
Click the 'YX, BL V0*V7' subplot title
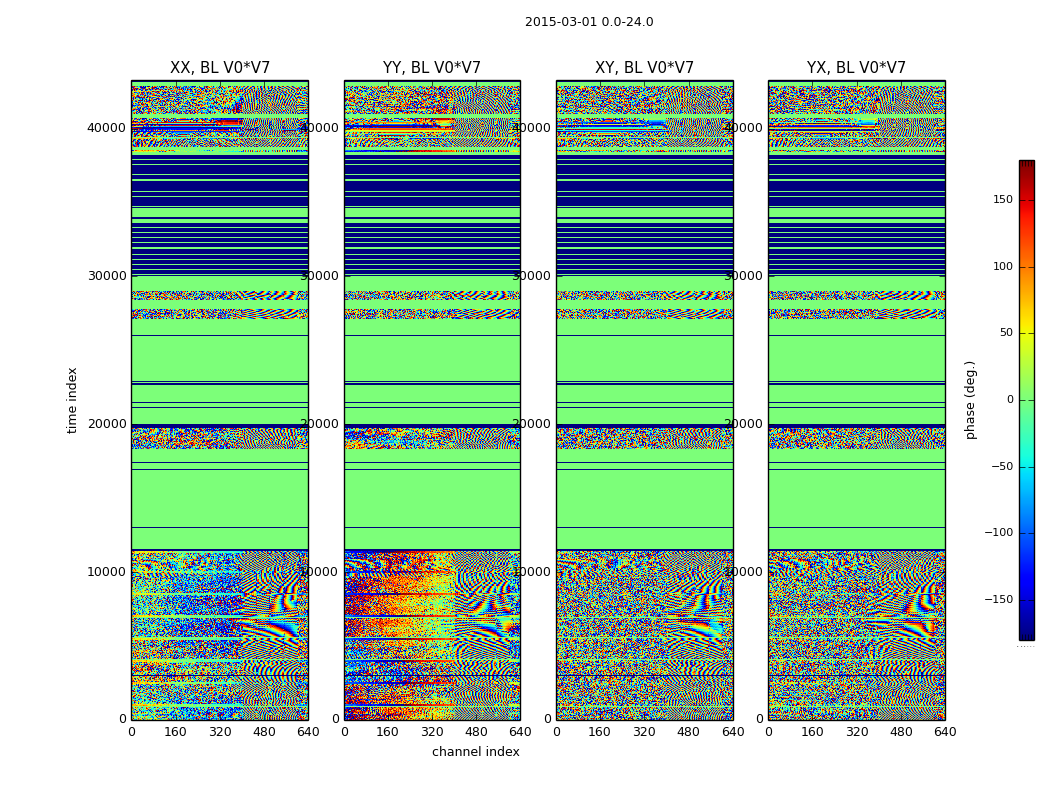pos(856,68)
